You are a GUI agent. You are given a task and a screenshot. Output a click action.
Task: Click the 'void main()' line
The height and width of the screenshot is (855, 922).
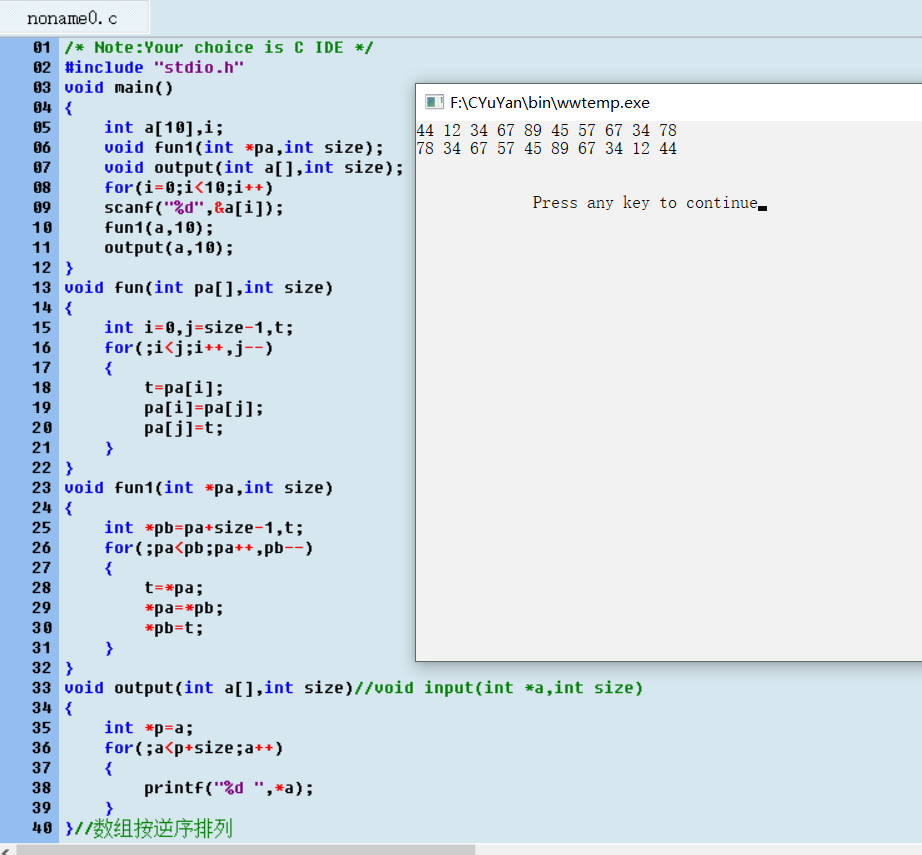point(119,88)
